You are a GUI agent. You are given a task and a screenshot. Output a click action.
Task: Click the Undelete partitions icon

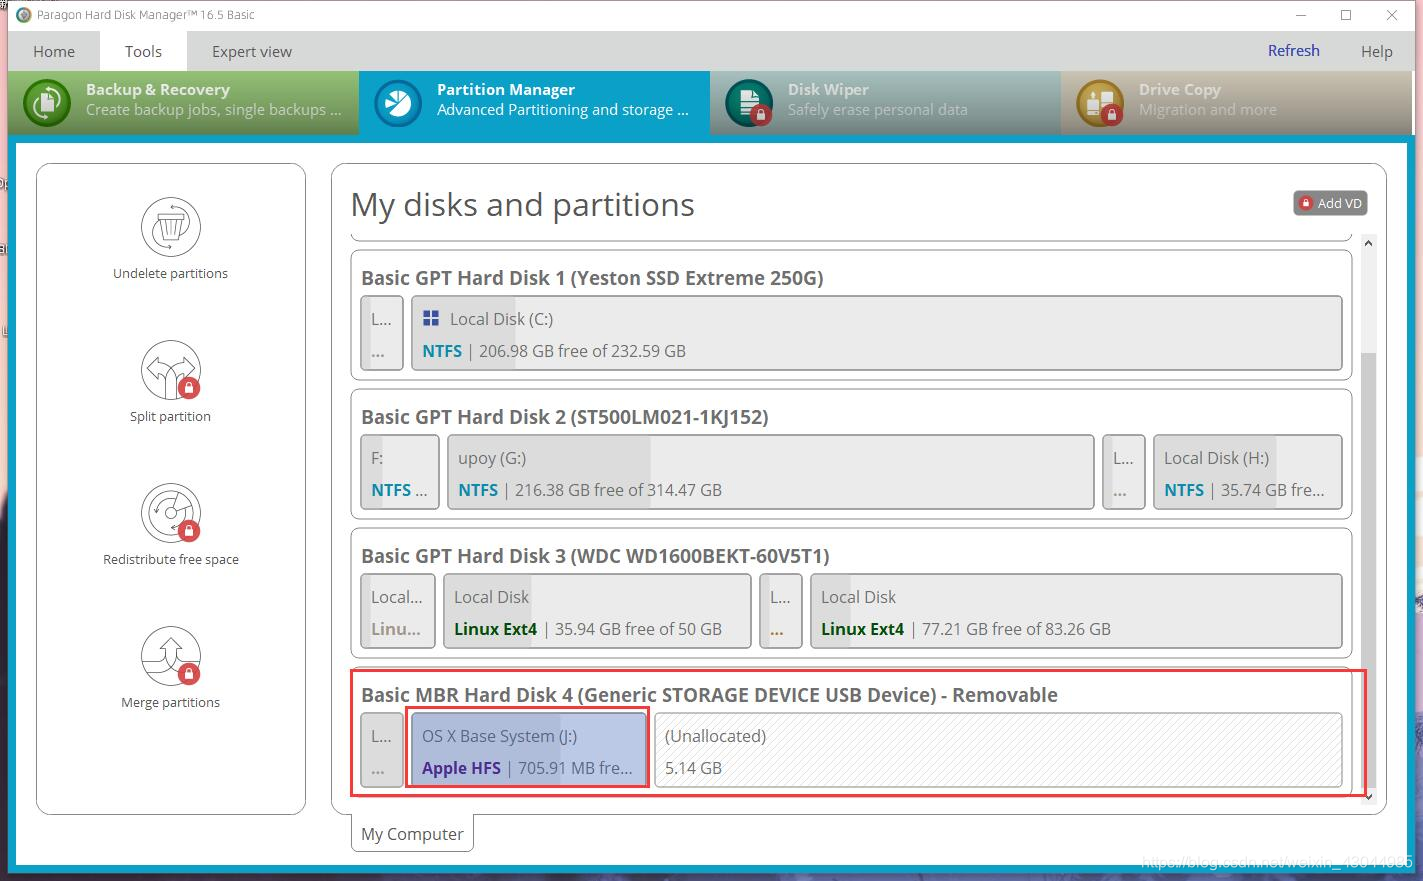[171, 227]
